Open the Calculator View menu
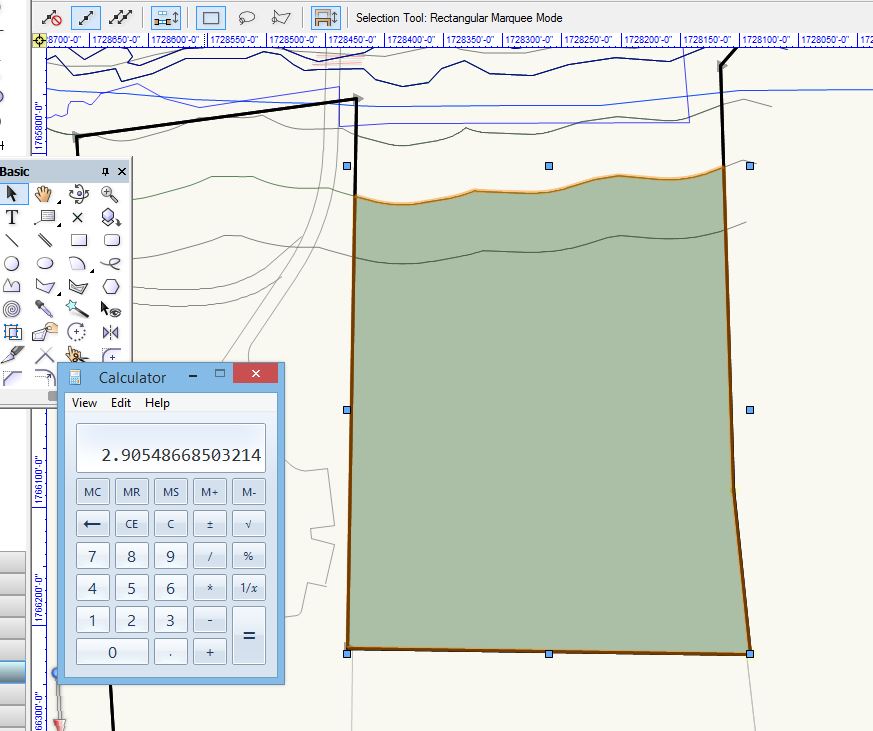This screenshot has height=731, width=873. (x=85, y=403)
